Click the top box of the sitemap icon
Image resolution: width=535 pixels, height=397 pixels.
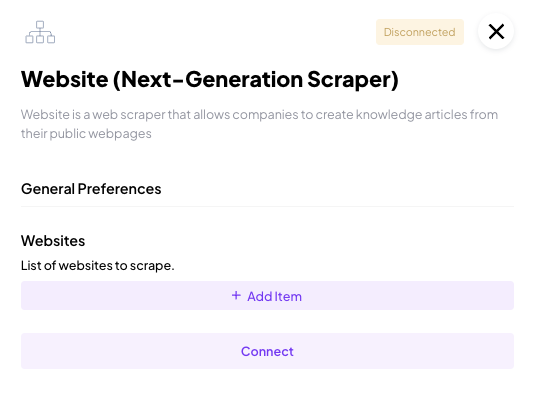pyautogui.click(x=40, y=25)
